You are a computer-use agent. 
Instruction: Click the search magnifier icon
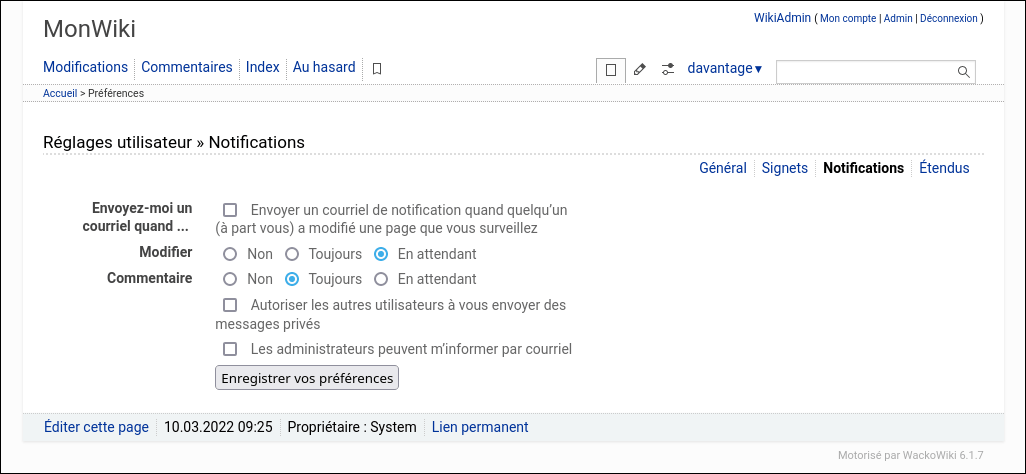tap(963, 72)
